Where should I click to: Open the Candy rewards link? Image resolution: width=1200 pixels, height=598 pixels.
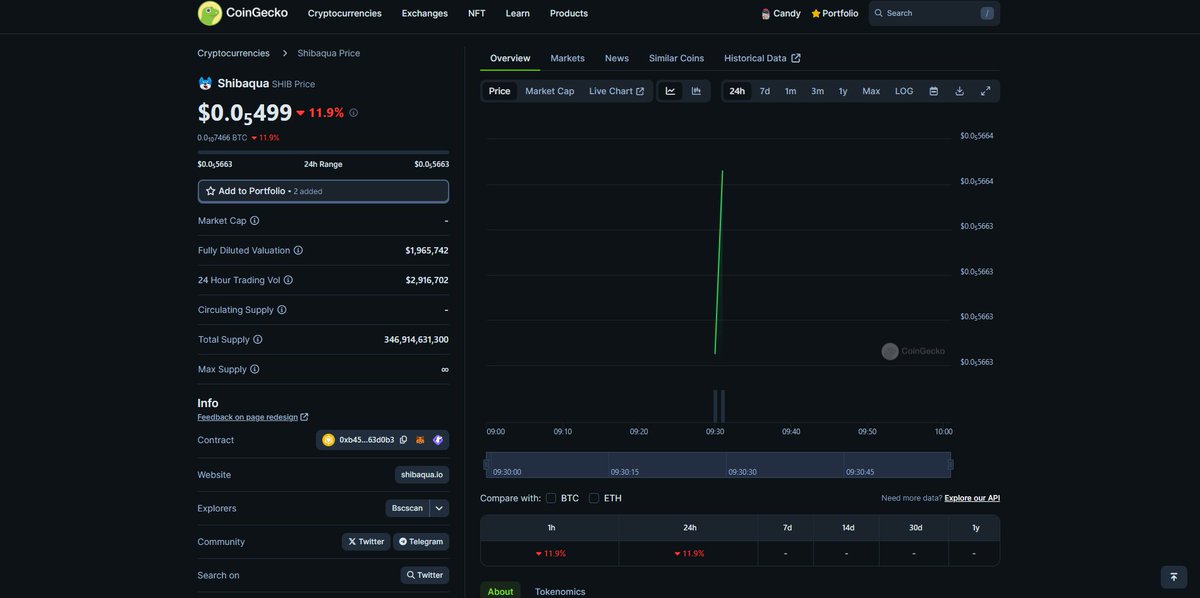pos(781,13)
